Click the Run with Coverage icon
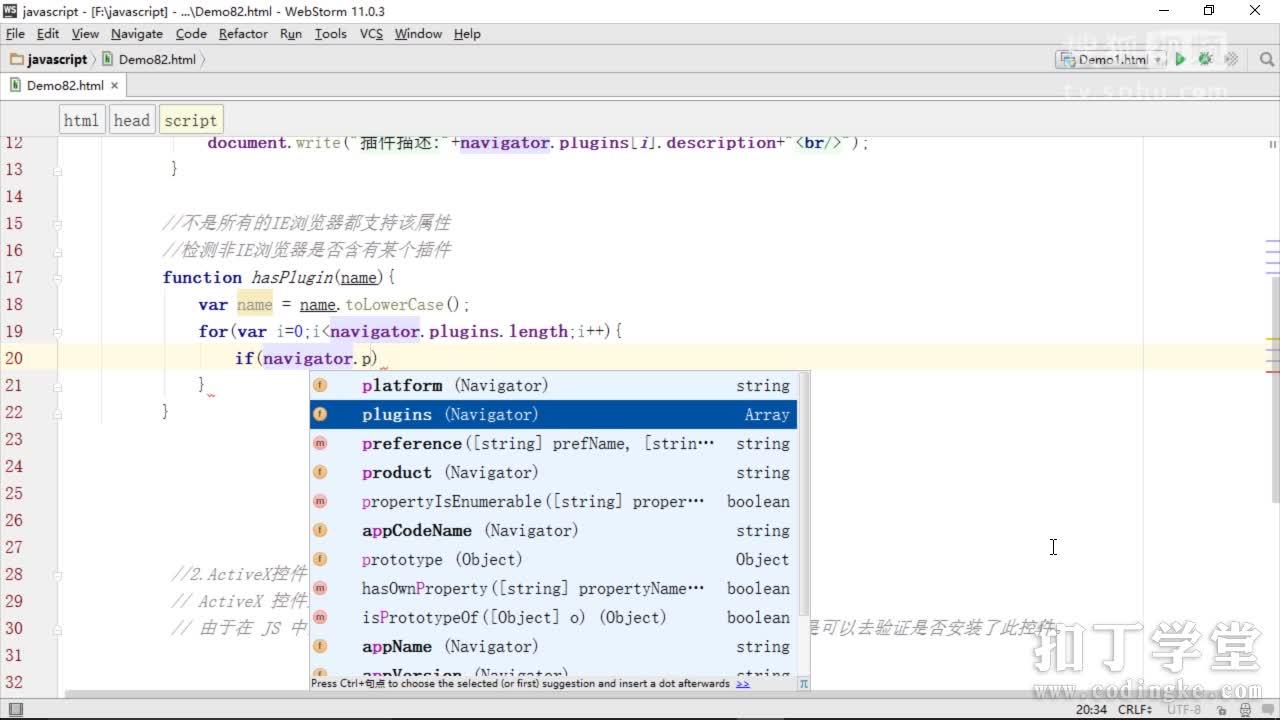This screenshot has width=1280, height=720. pyautogui.click(x=1230, y=59)
